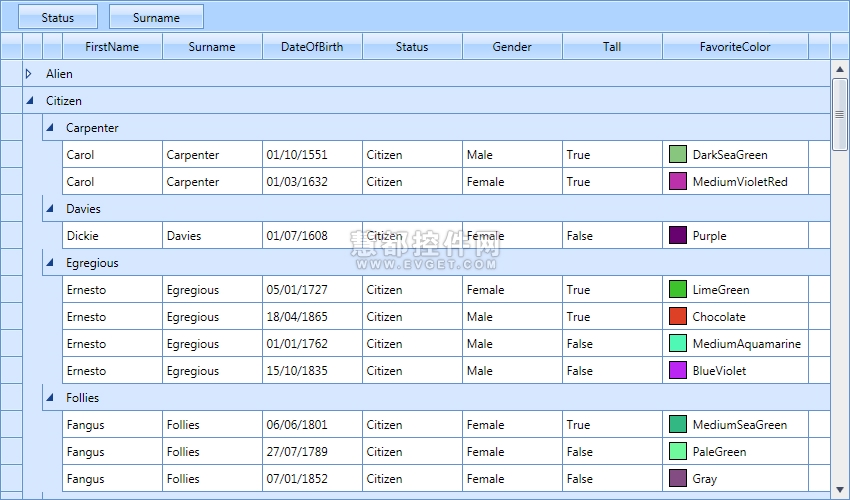Collapse the Follies subgroup
The image size is (850, 500).
[50, 398]
